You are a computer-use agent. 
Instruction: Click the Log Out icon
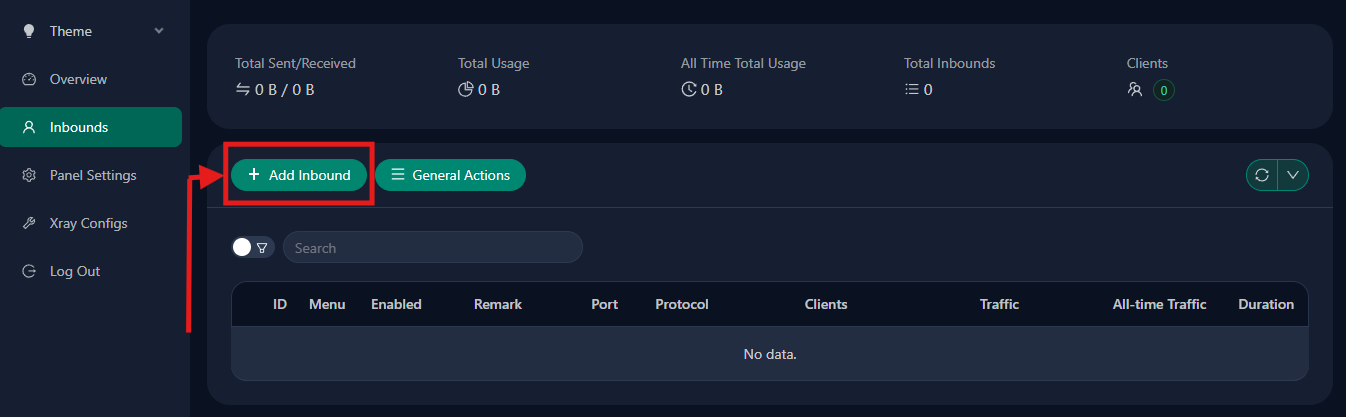tap(29, 271)
